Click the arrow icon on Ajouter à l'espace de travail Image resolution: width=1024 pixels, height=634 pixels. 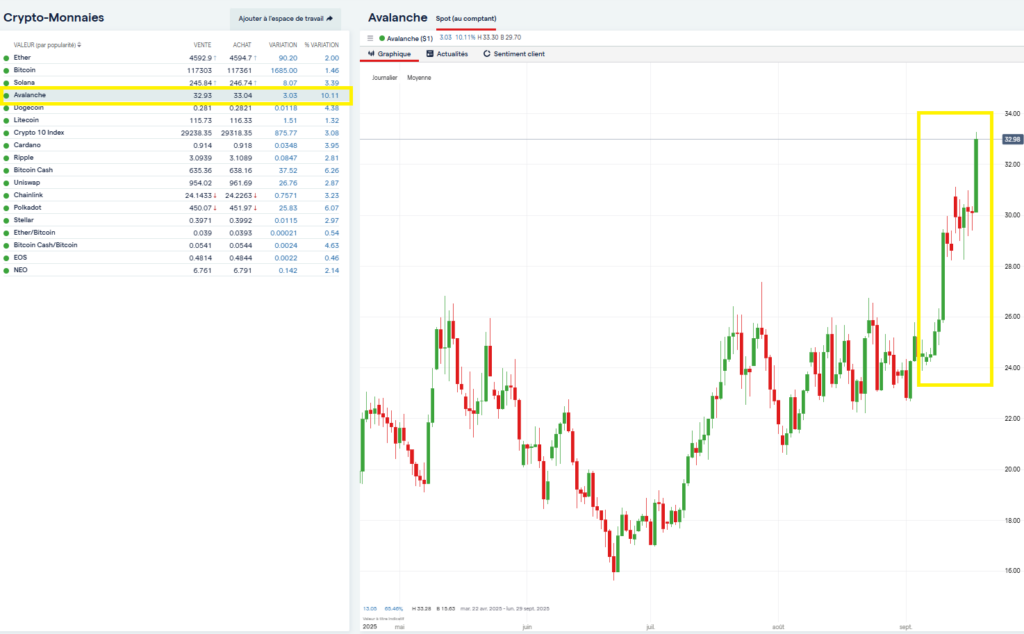[330, 18]
